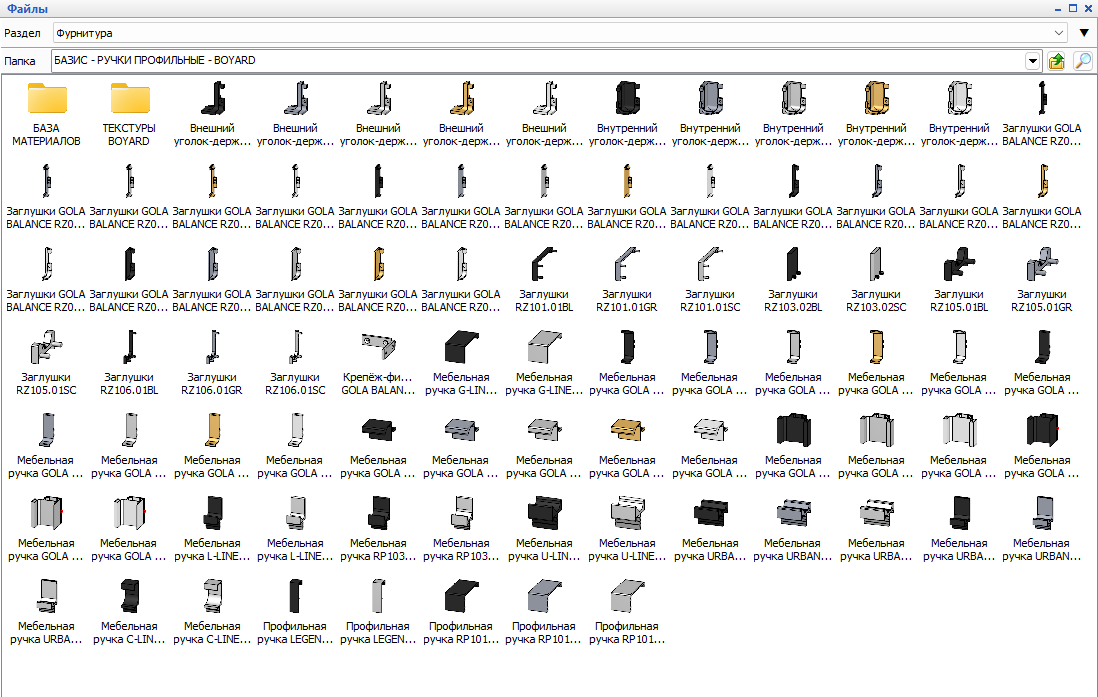Screen dimensions: 1098x697
Task: Select the black Профильная ручка LEGEN... handle
Action: pos(295,612)
